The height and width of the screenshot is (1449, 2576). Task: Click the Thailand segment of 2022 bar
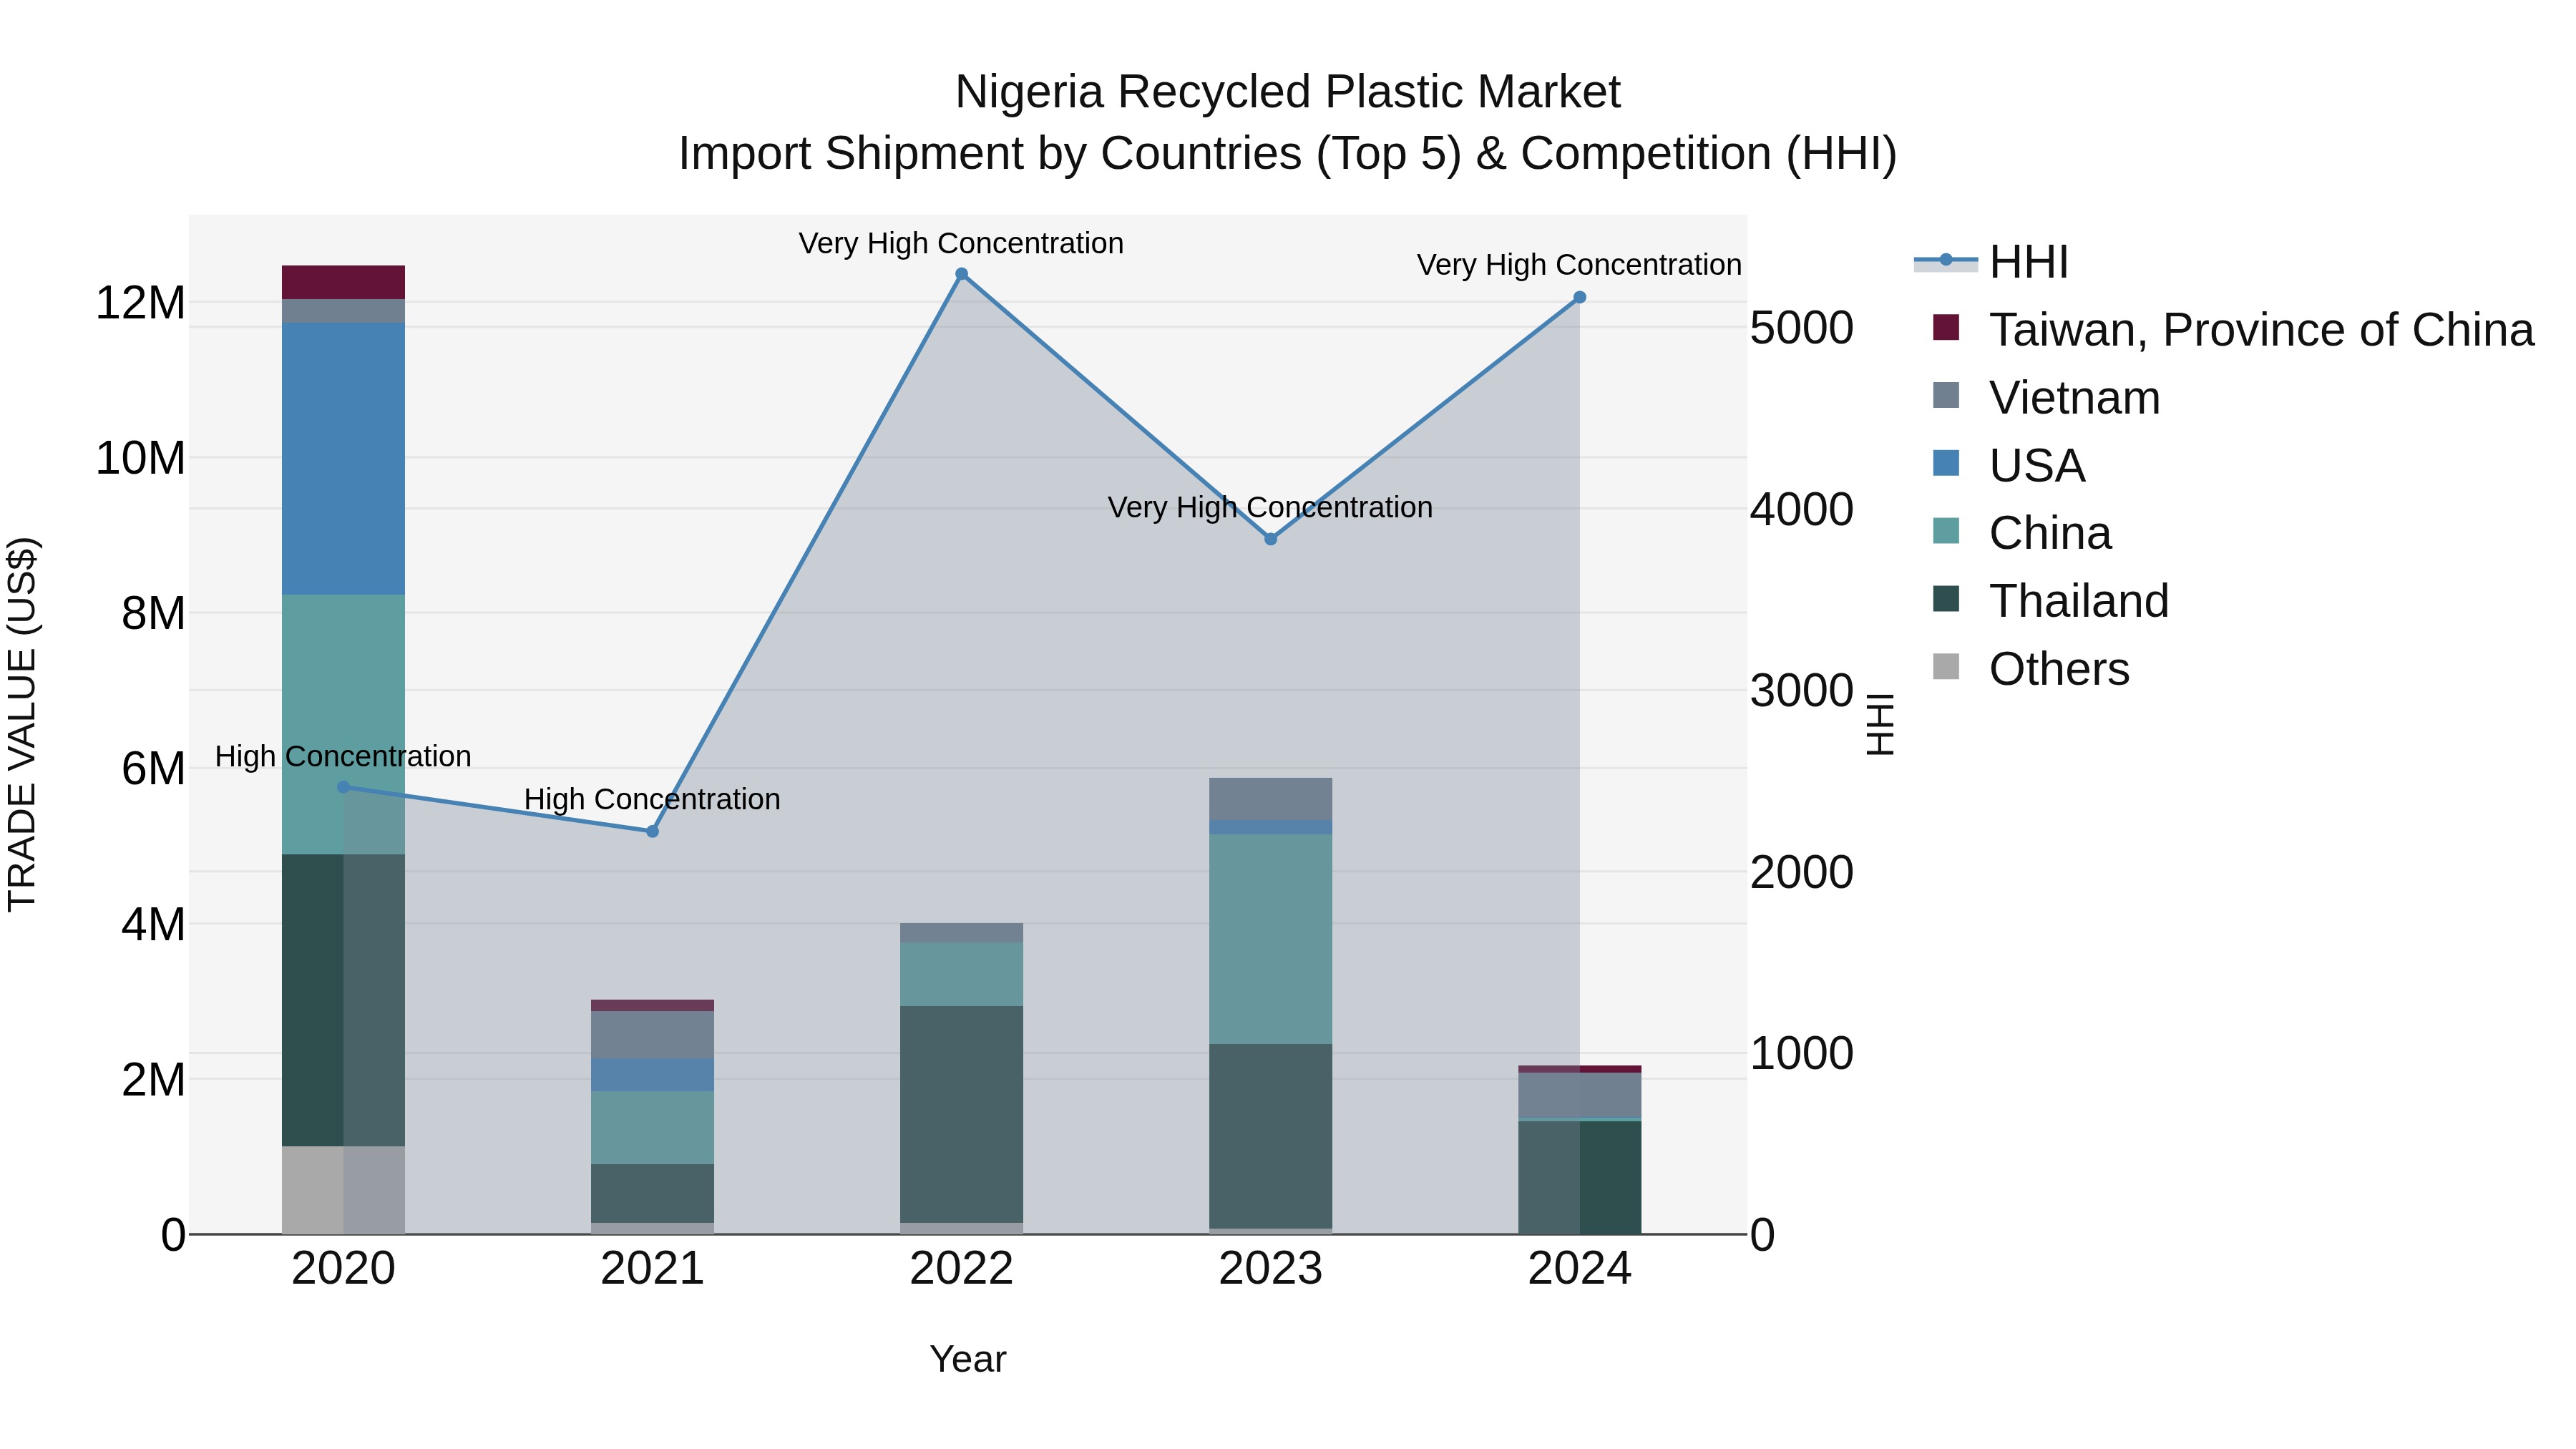coord(962,1114)
